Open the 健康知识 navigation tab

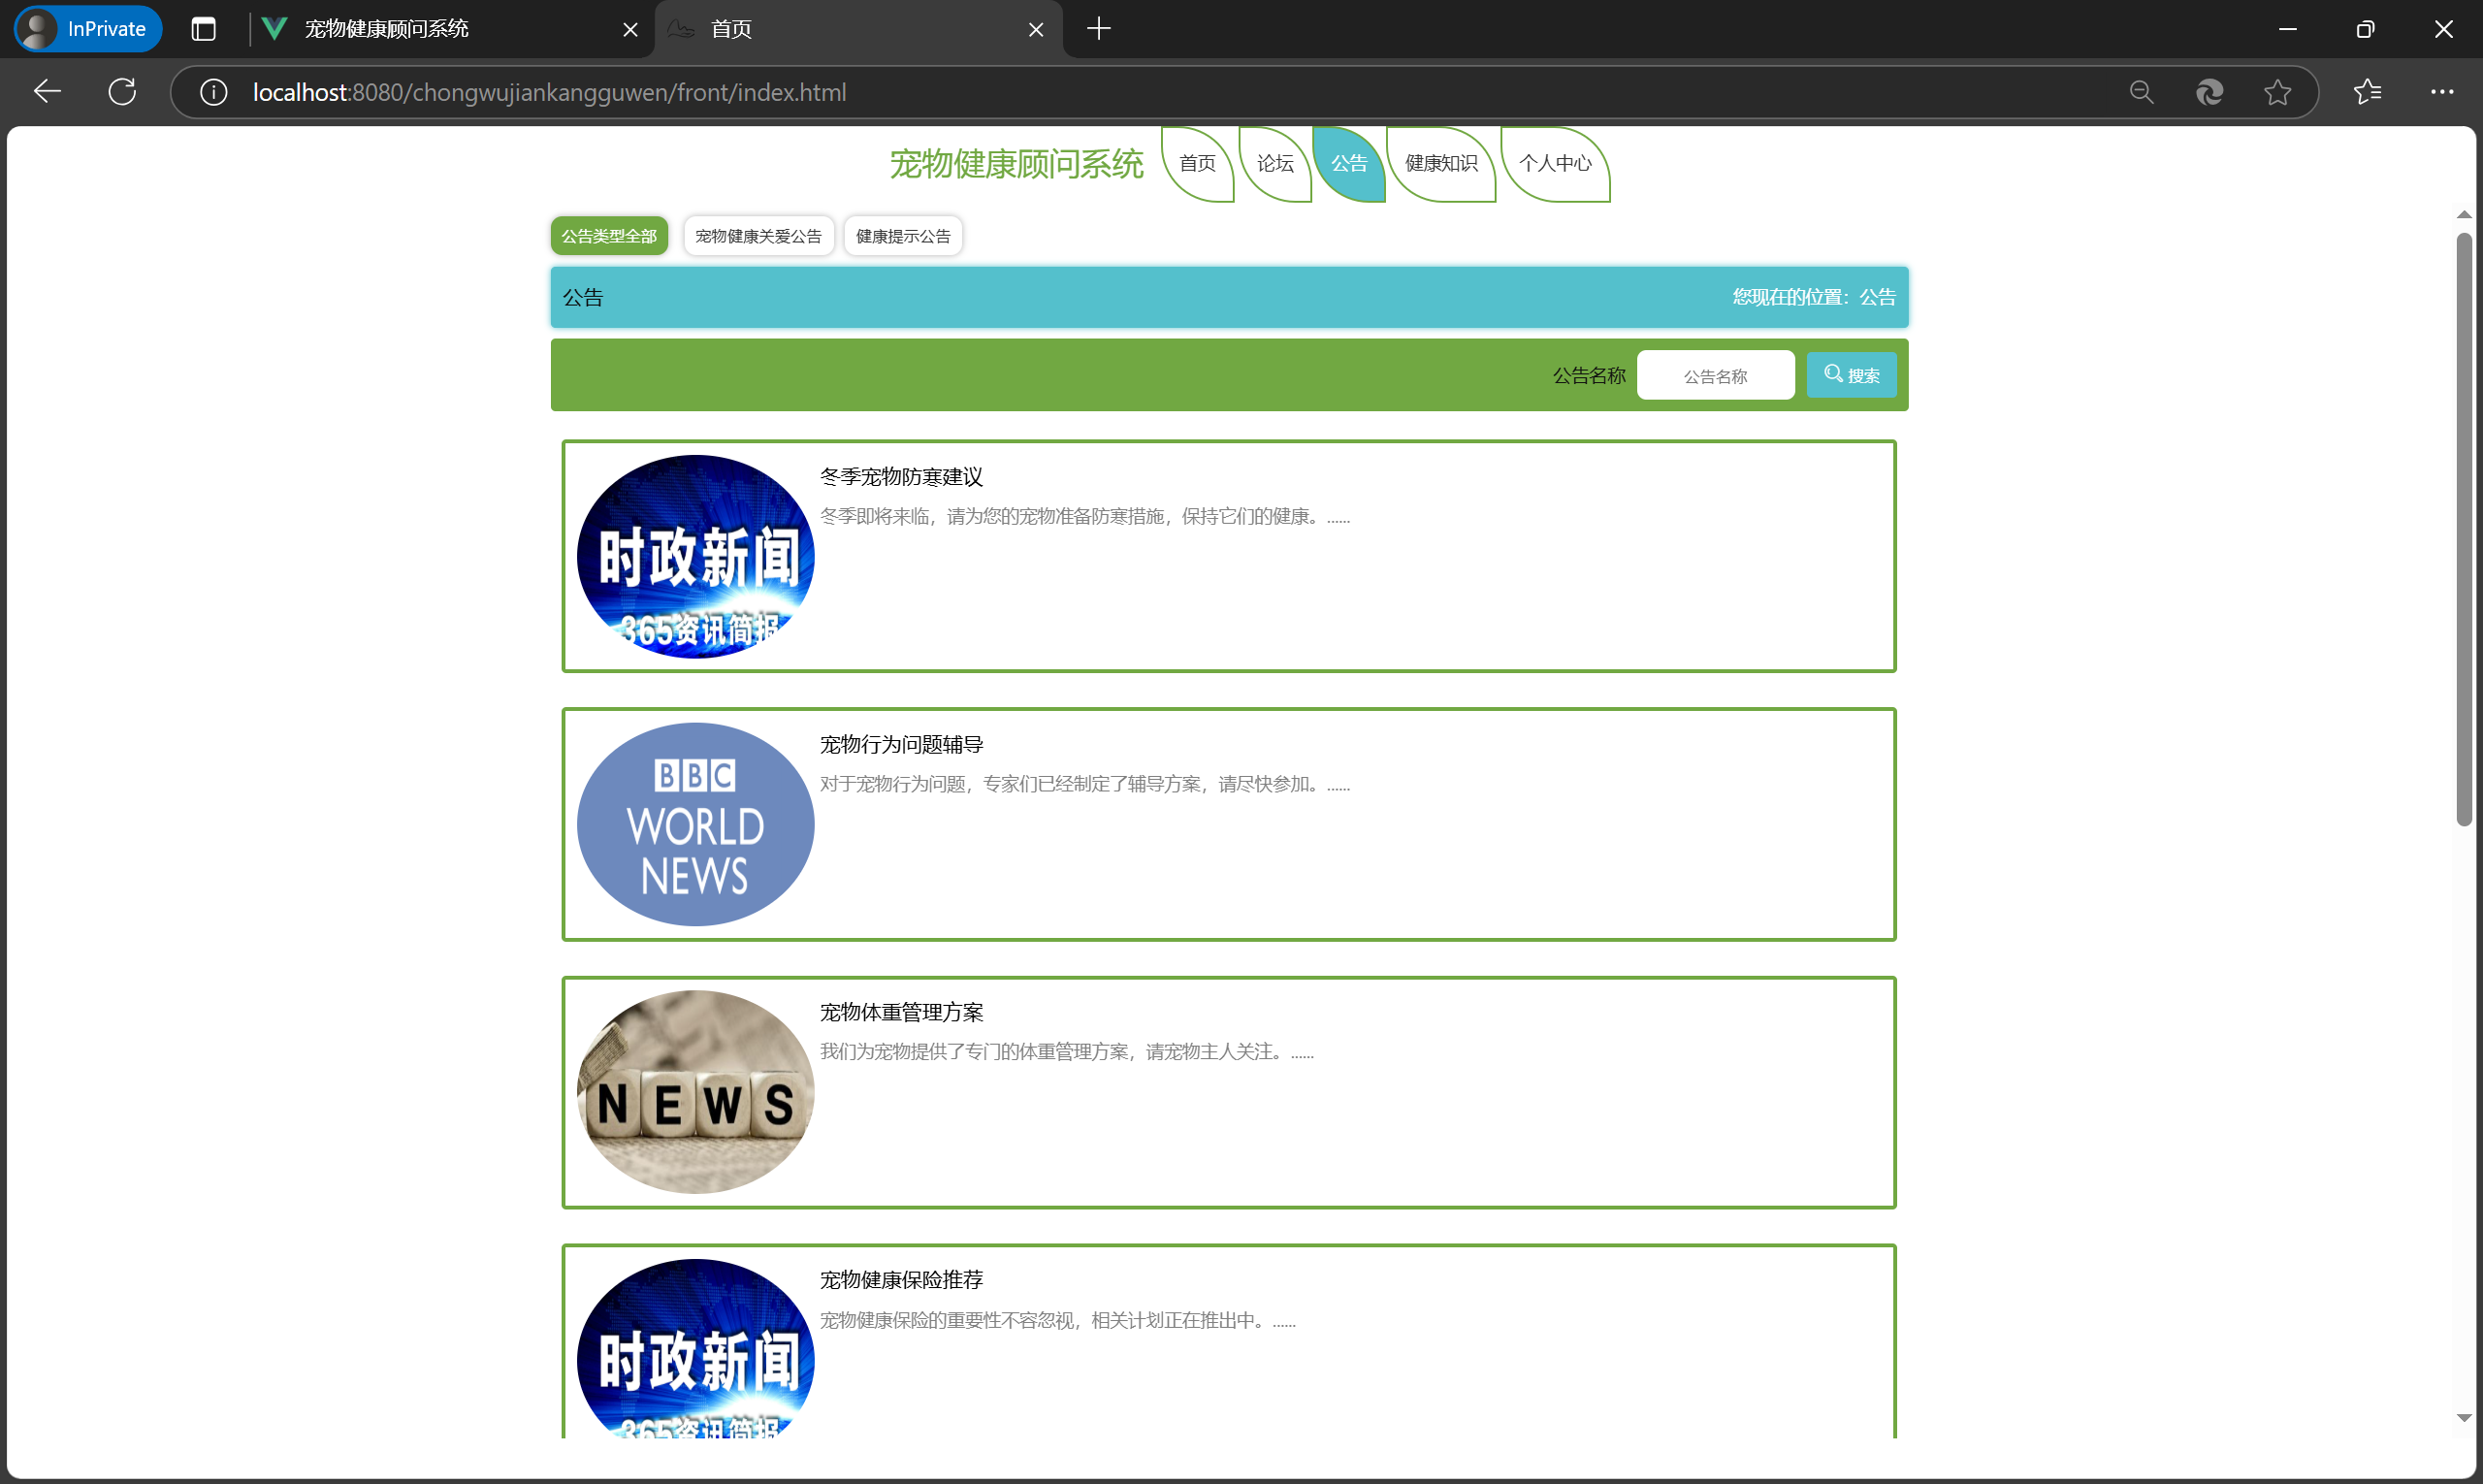pos(1440,163)
